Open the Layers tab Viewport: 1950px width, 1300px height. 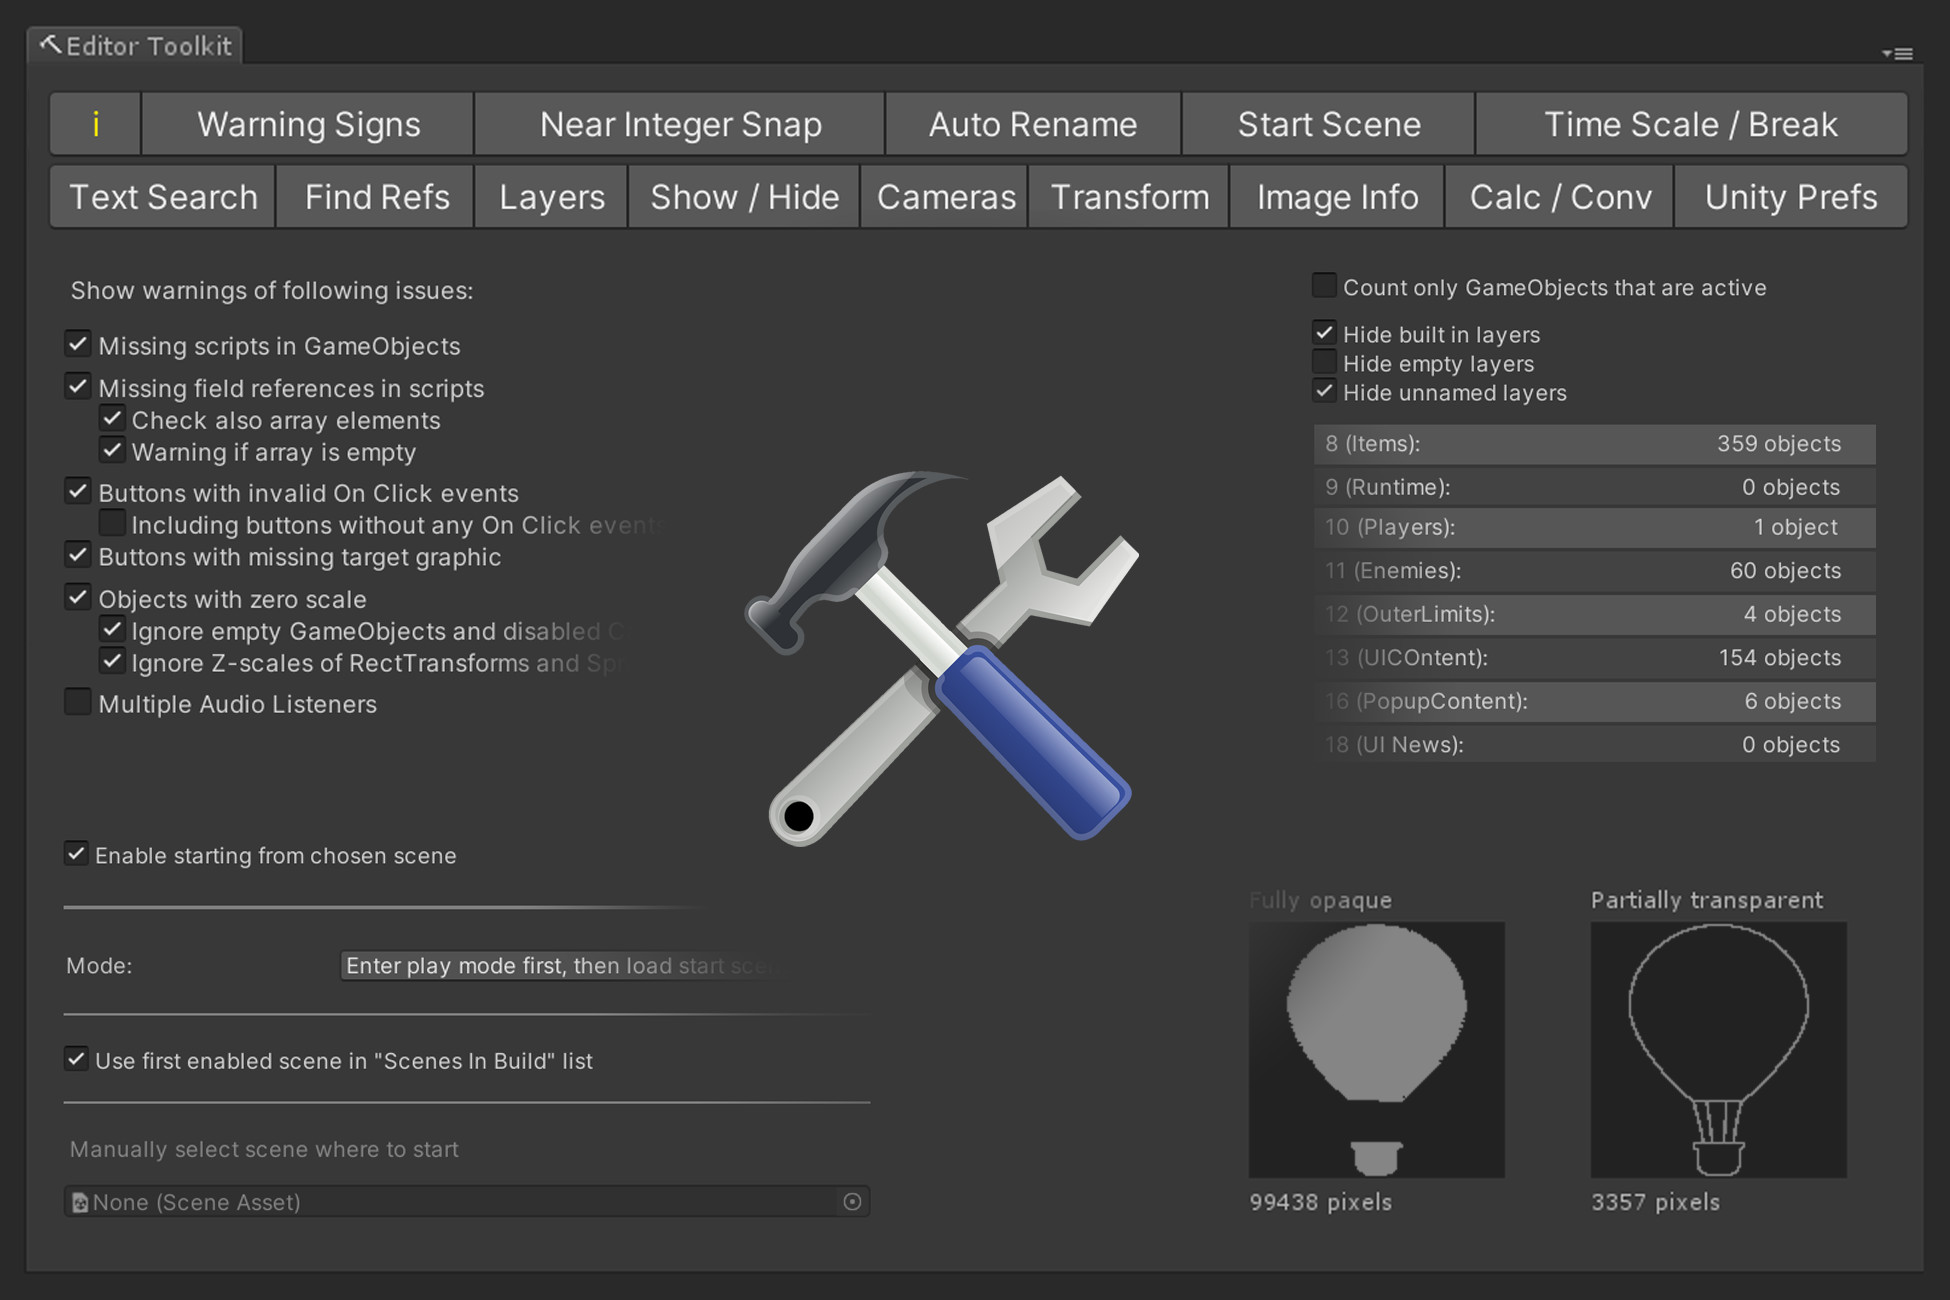click(551, 197)
